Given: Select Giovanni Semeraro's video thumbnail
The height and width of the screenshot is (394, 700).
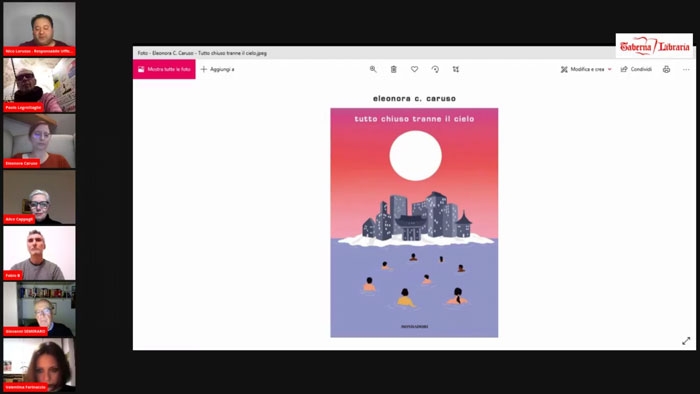Looking at the screenshot, I should tap(39, 309).
